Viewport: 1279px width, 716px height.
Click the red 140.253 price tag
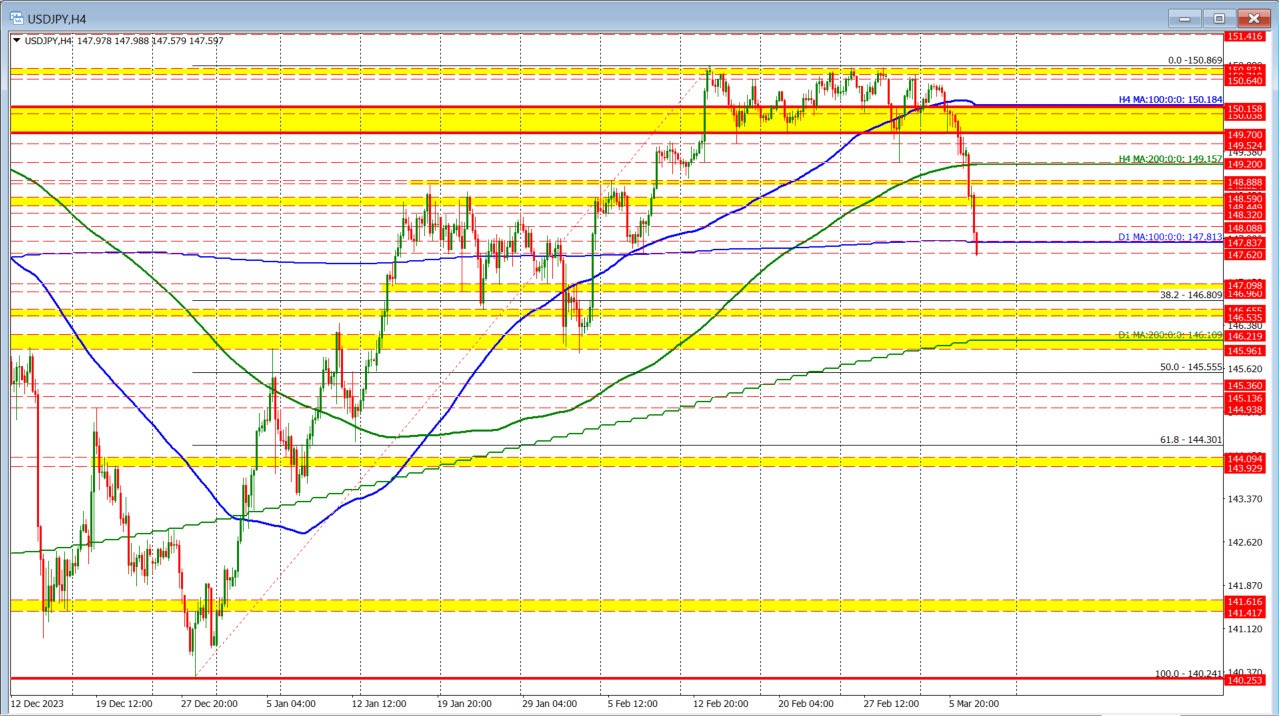pyautogui.click(x=1246, y=678)
